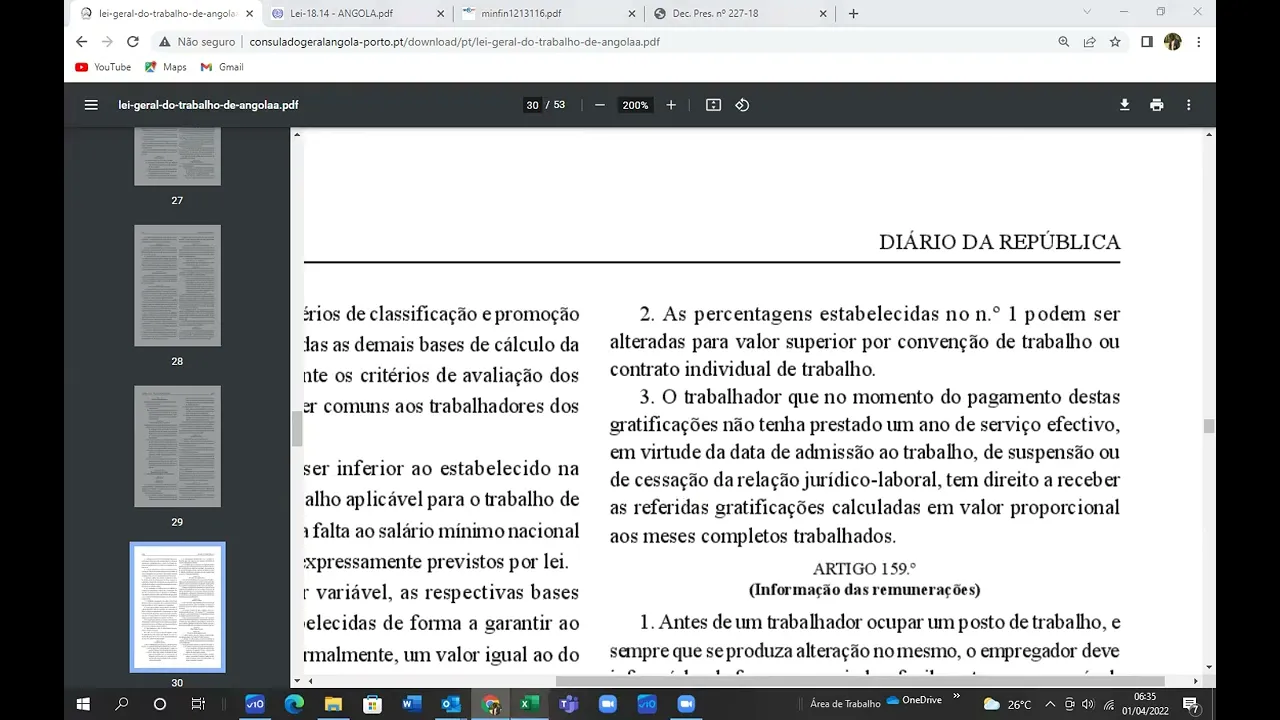
Task: Open Microsoft Store from taskbar
Action: tap(372, 704)
